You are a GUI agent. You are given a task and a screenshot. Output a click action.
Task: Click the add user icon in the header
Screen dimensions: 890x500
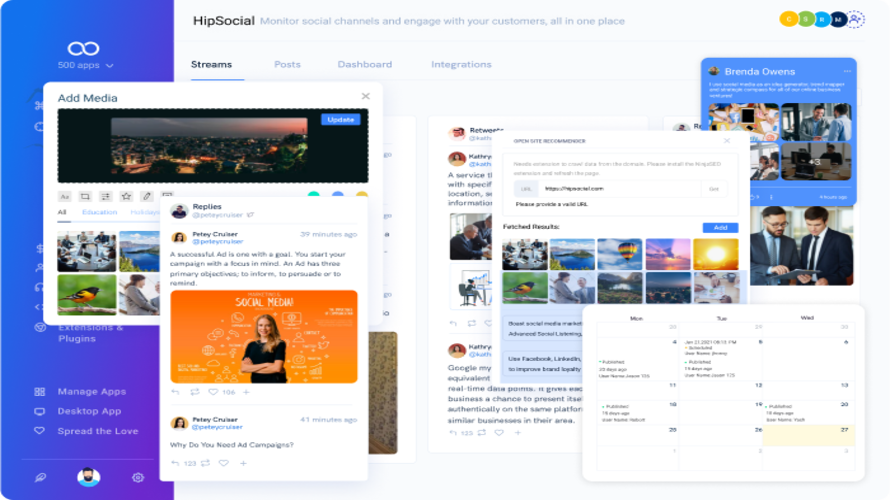click(856, 19)
